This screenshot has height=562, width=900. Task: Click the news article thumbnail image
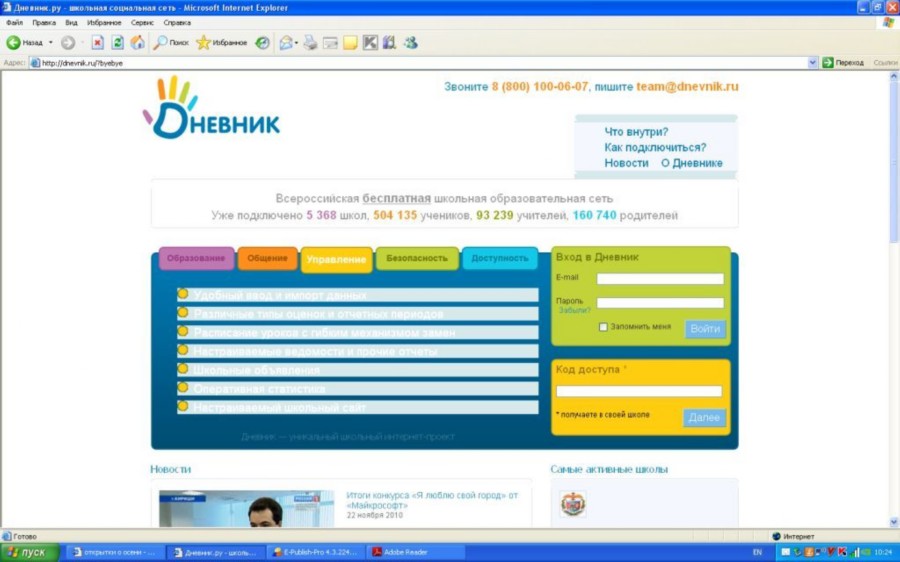(246, 509)
